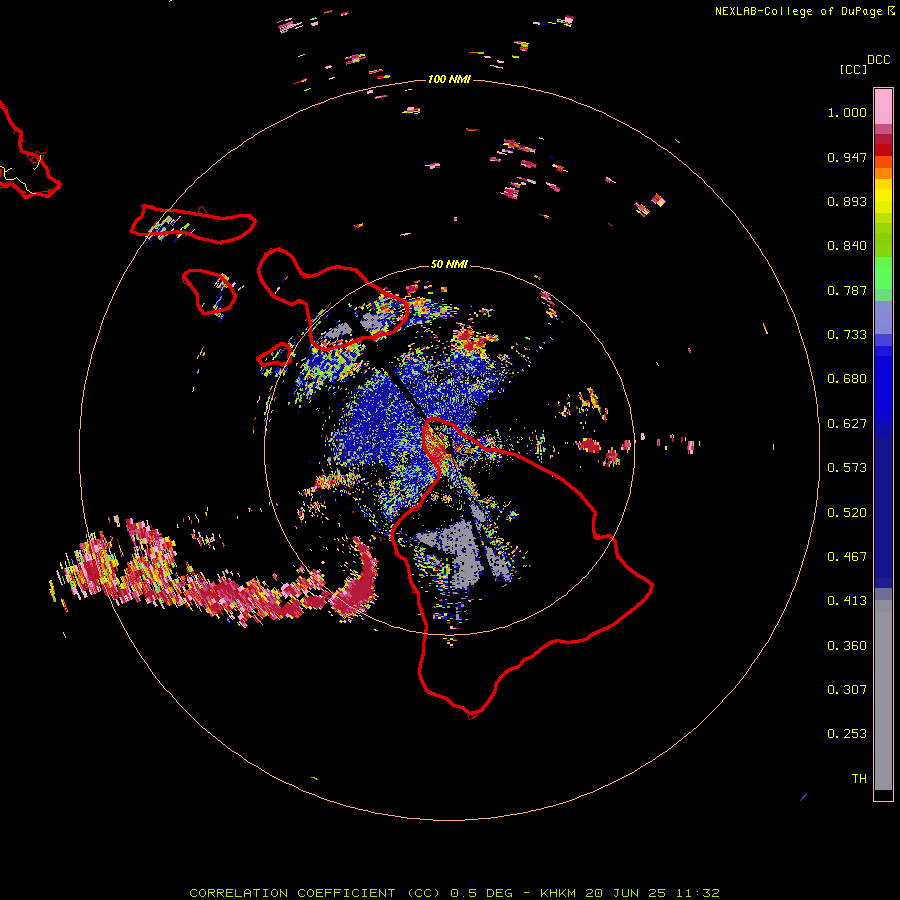Click the pink top segment of color bar

tap(883, 106)
